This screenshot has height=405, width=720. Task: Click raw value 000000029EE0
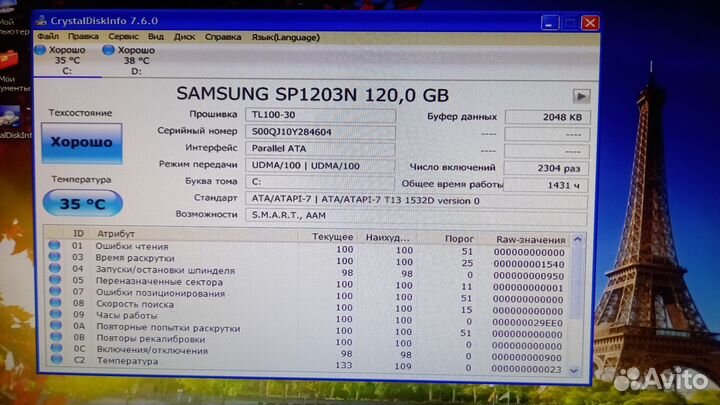click(x=527, y=322)
